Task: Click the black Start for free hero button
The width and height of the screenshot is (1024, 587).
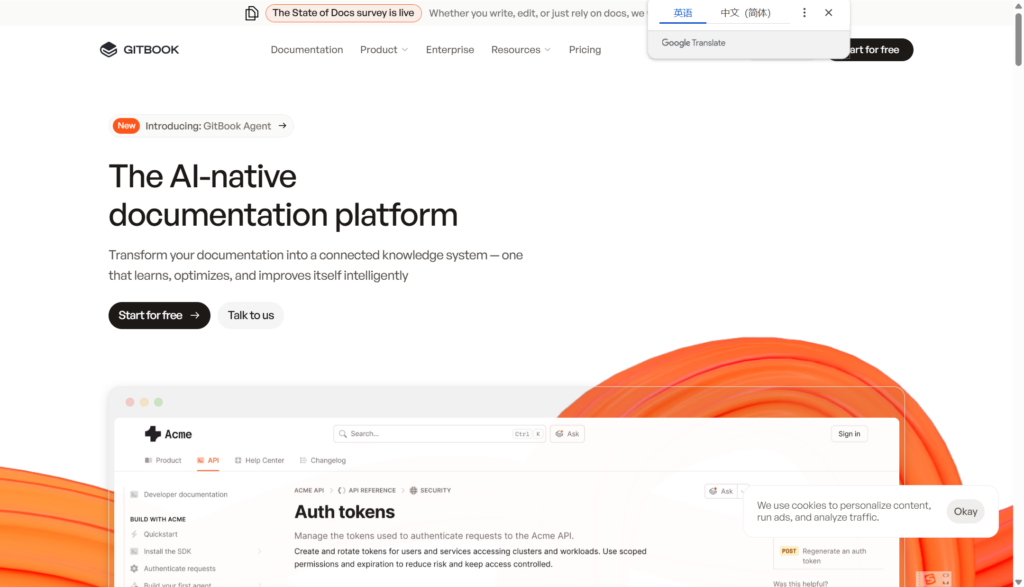Action: 159,315
